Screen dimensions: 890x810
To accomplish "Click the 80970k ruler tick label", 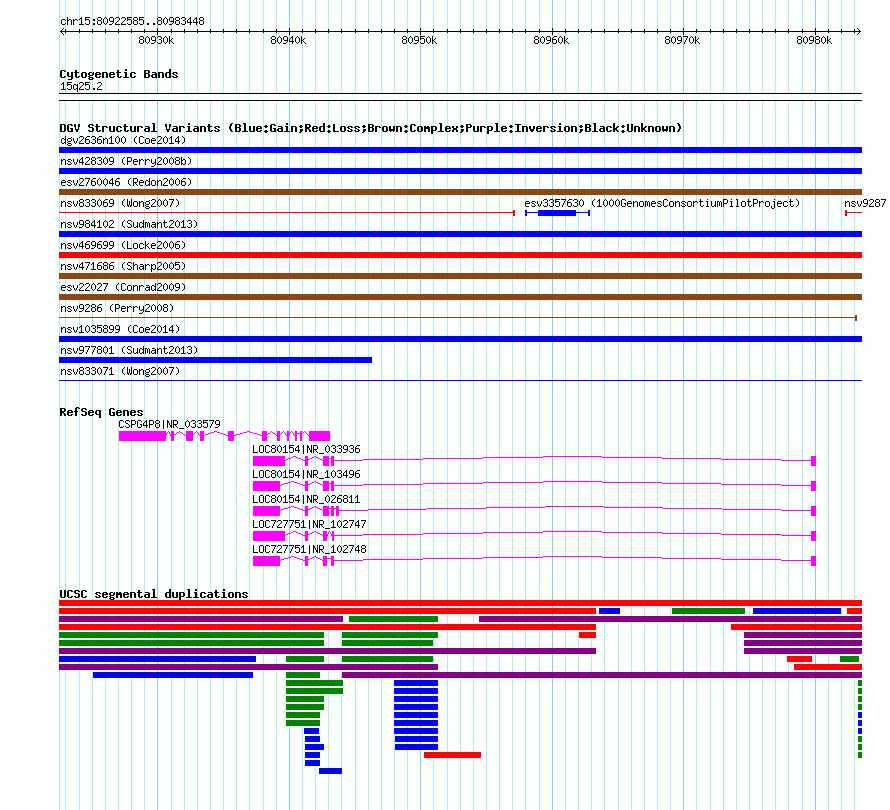I will pos(682,40).
